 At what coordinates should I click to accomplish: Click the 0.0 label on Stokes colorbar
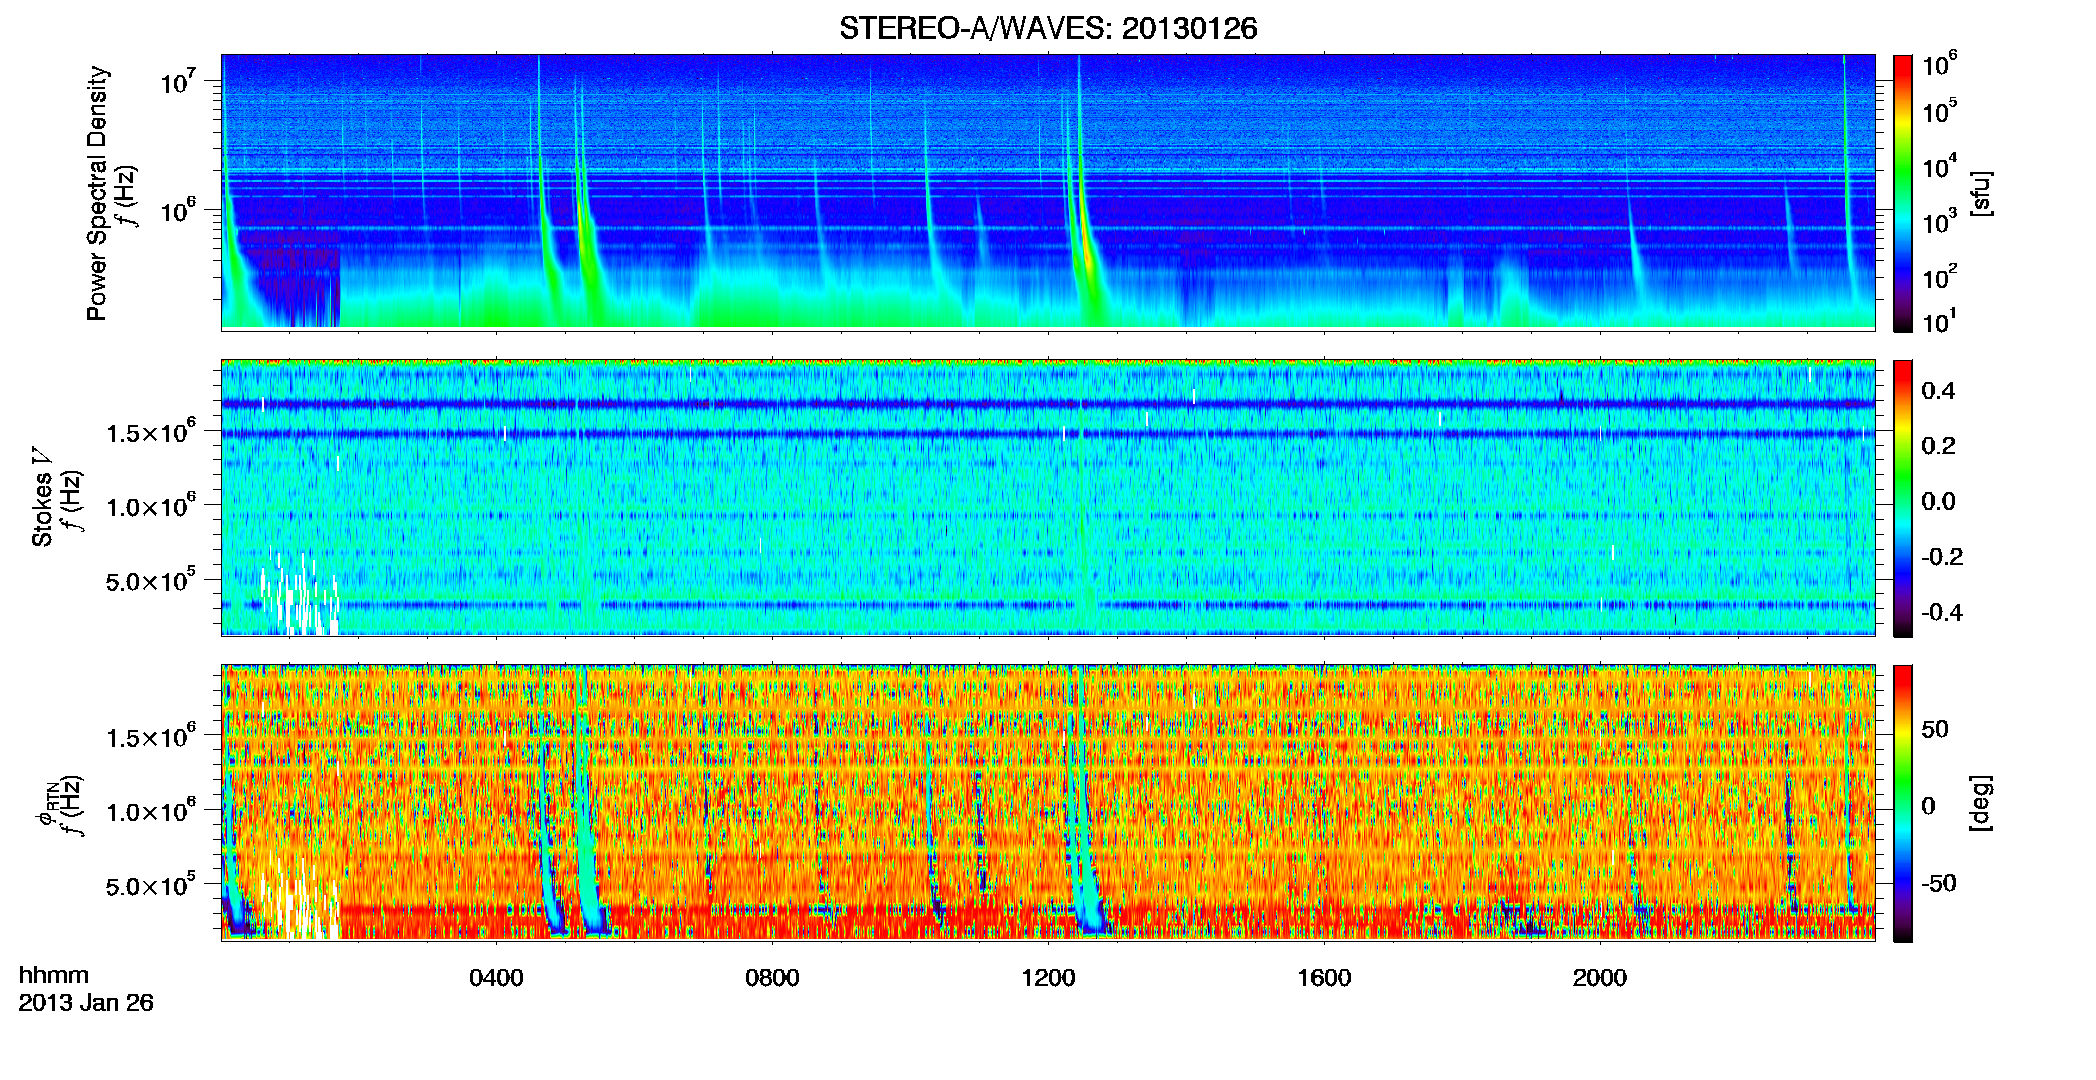[1938, 501]
